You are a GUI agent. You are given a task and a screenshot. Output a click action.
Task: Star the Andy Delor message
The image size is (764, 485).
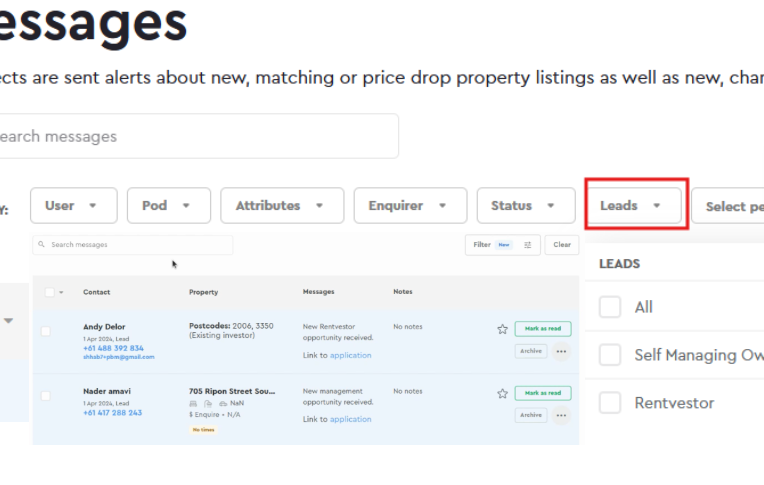click(502, 330)
